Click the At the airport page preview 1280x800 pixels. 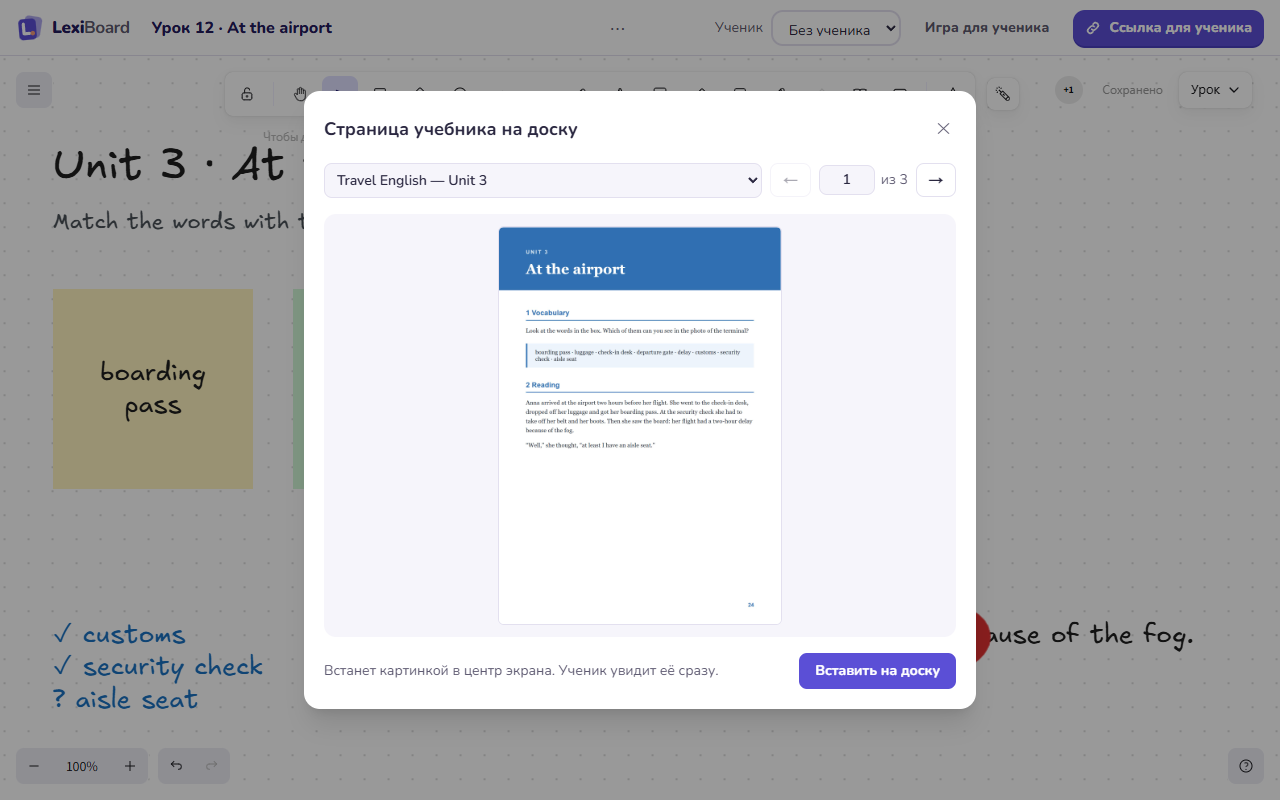pyautogui.click(x=640, y=425)
